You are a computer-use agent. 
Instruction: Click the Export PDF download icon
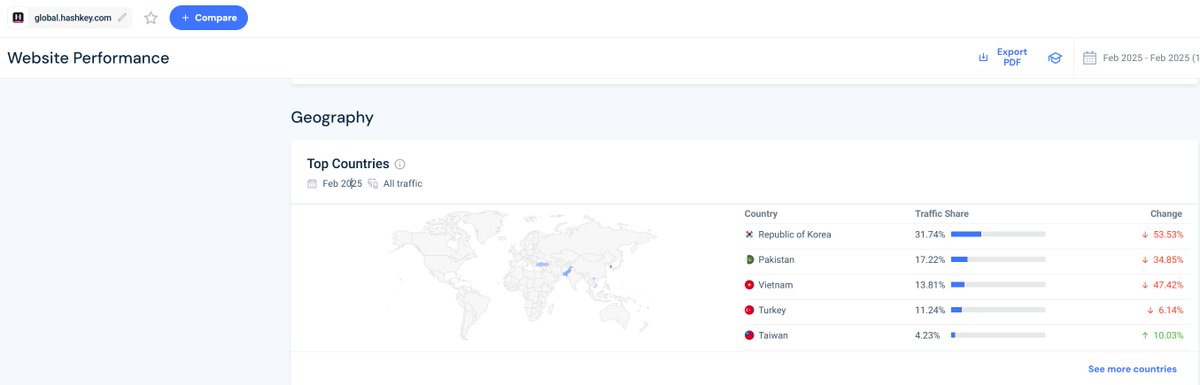(983, 57)
